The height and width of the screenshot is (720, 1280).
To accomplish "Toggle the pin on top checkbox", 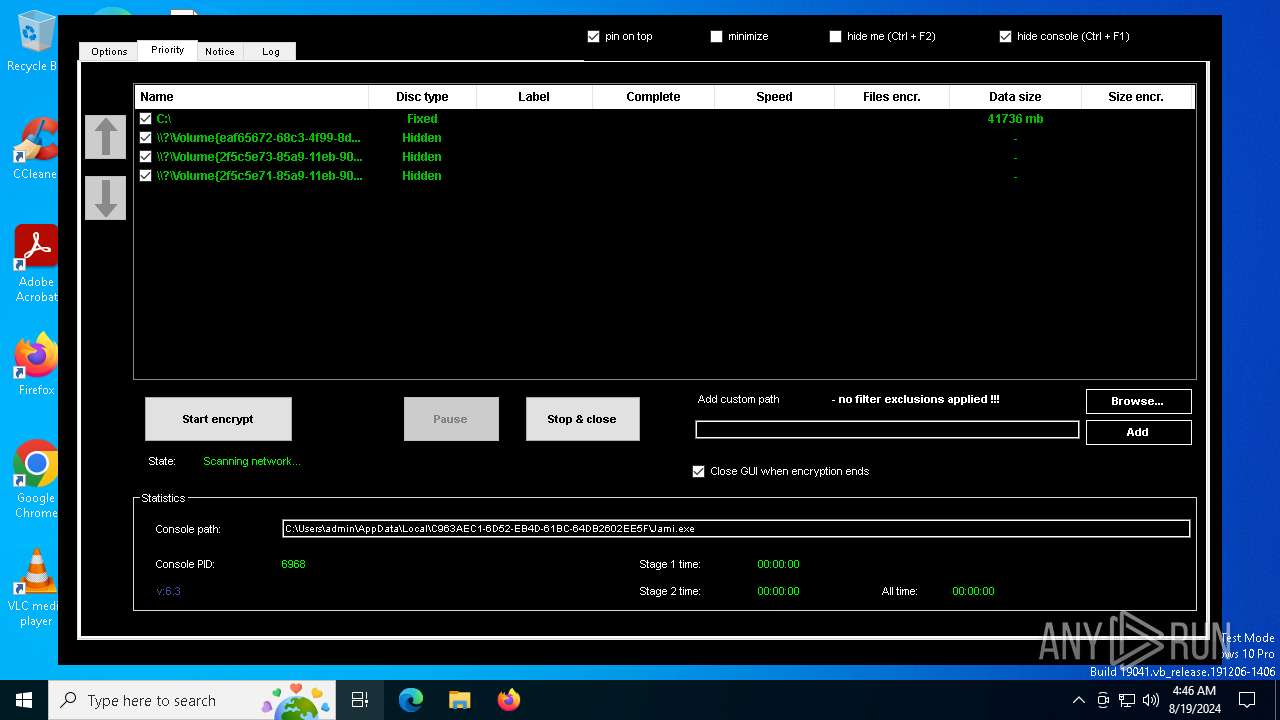I will (x=593, y=36).
